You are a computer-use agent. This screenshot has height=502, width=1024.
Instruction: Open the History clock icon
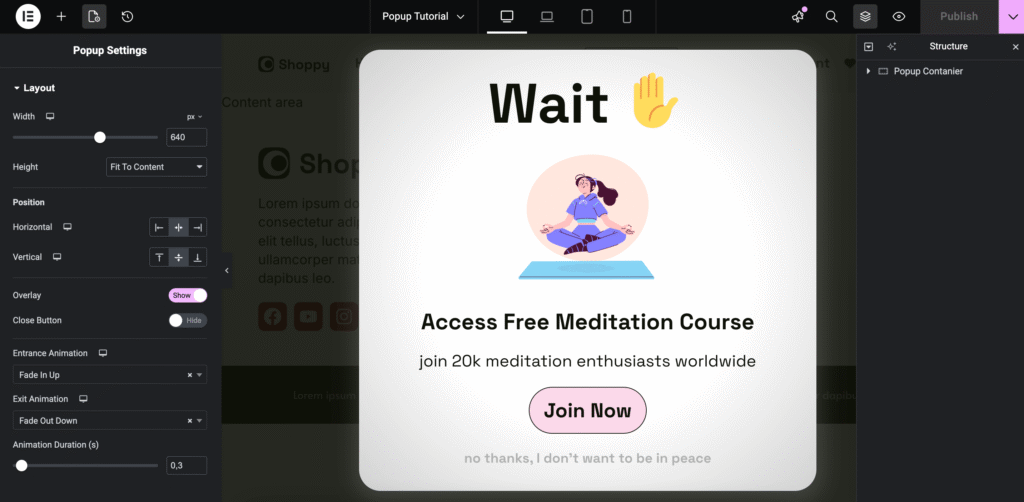[127, 16]
